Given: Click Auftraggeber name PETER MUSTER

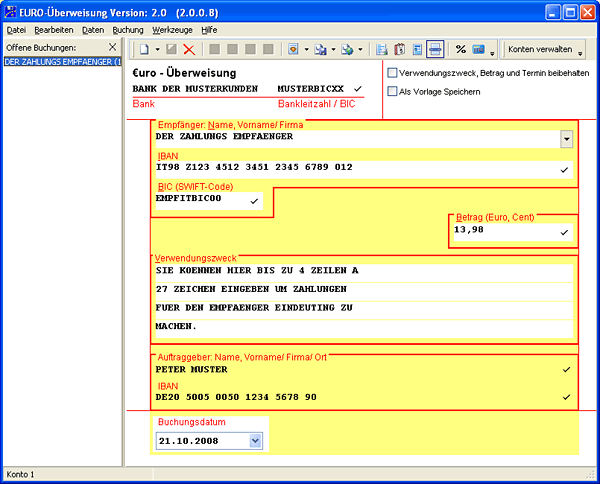Looking at the screenshot, I should tap(191, 369).
